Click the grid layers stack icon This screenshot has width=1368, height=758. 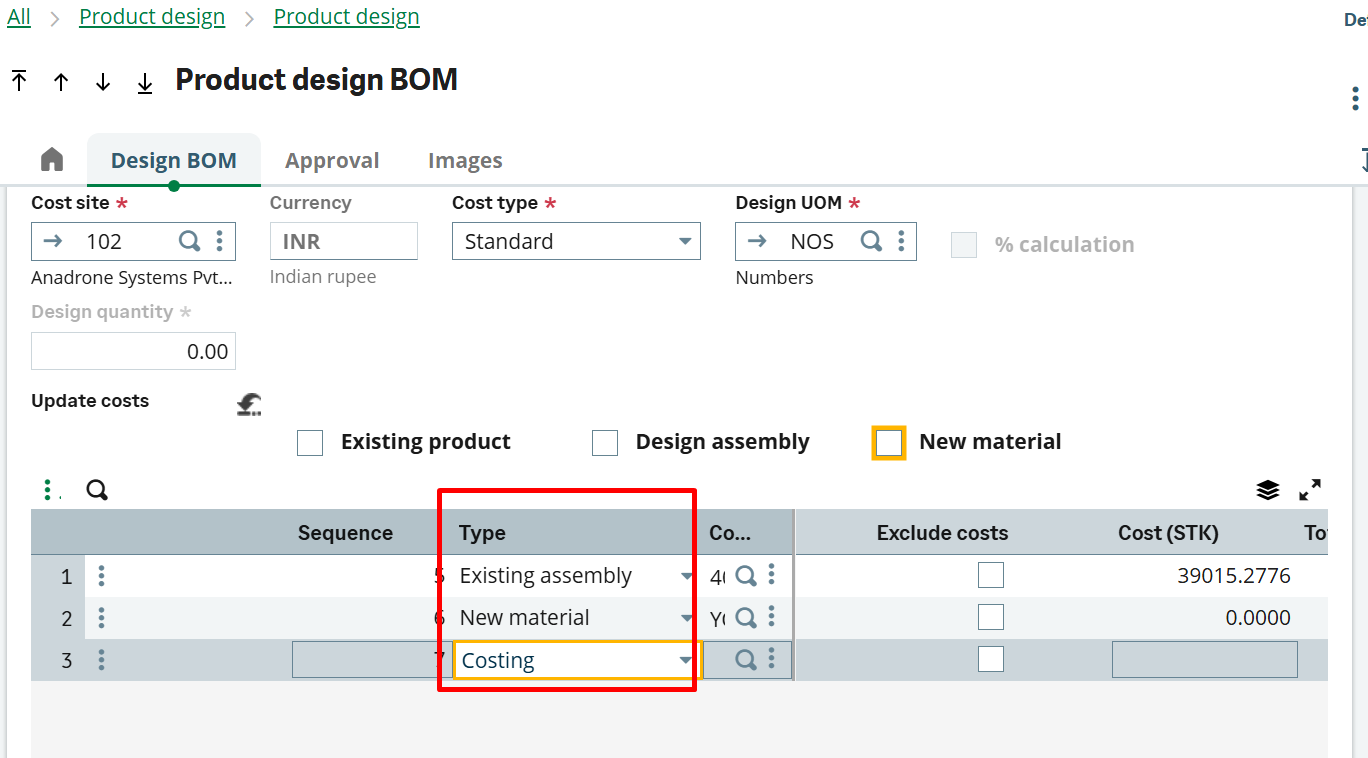[x=1268, y=490]
